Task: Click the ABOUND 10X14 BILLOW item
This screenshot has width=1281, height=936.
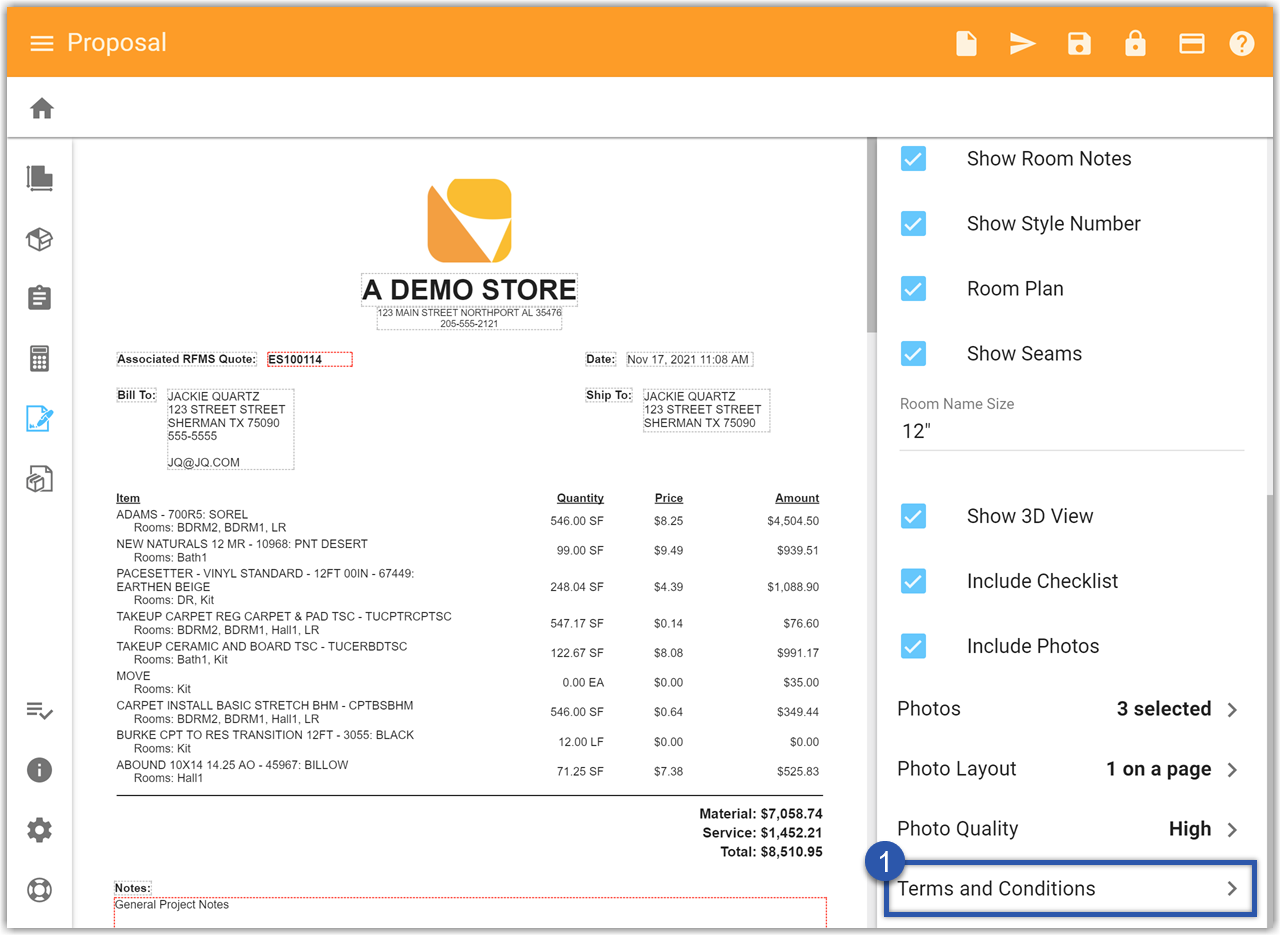Action: click(232, 765)
